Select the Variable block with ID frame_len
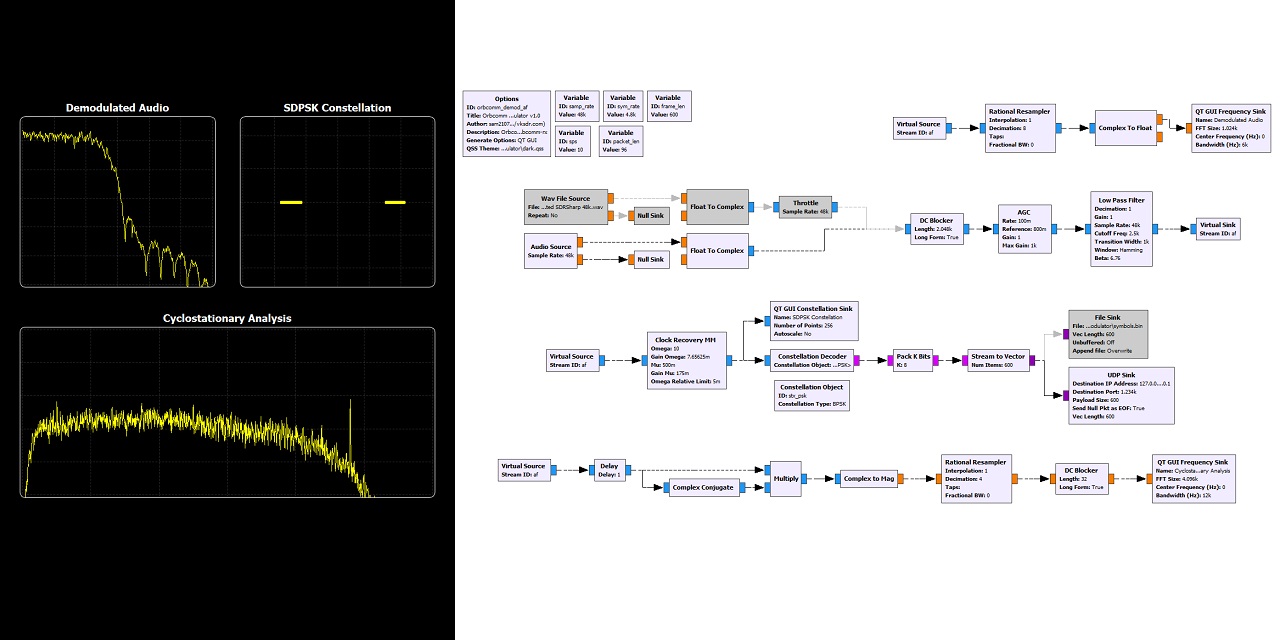The height and width of the screenshot is (640, 1280). pyautogui.click(x=668, y=106)
